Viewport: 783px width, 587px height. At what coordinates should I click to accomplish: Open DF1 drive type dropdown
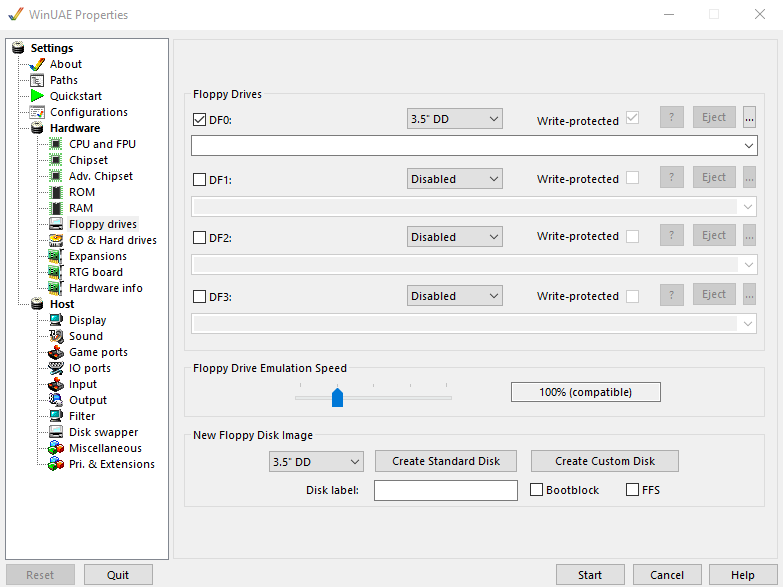pos(454,179)
